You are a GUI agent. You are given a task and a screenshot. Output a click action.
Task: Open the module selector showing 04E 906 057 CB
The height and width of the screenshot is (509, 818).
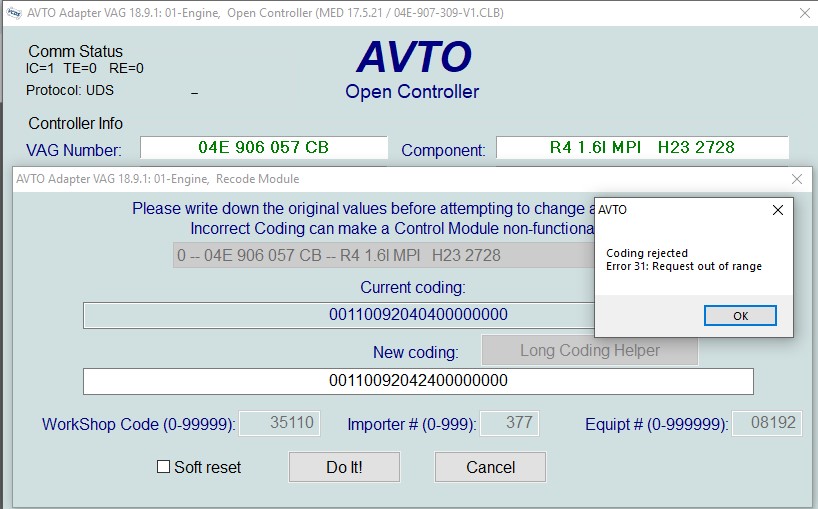coord(383,255)
